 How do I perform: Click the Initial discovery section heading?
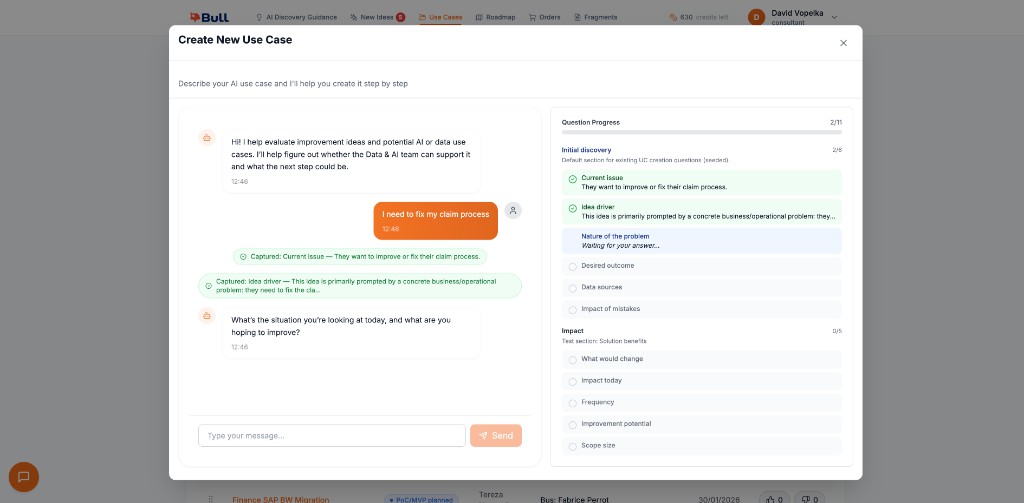586,150
